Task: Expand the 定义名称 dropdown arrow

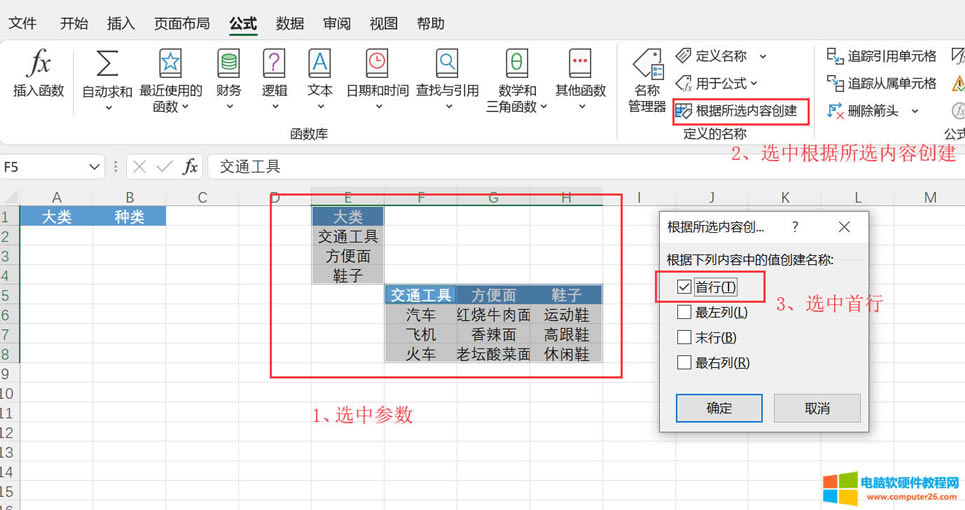Action: (763, 57)
